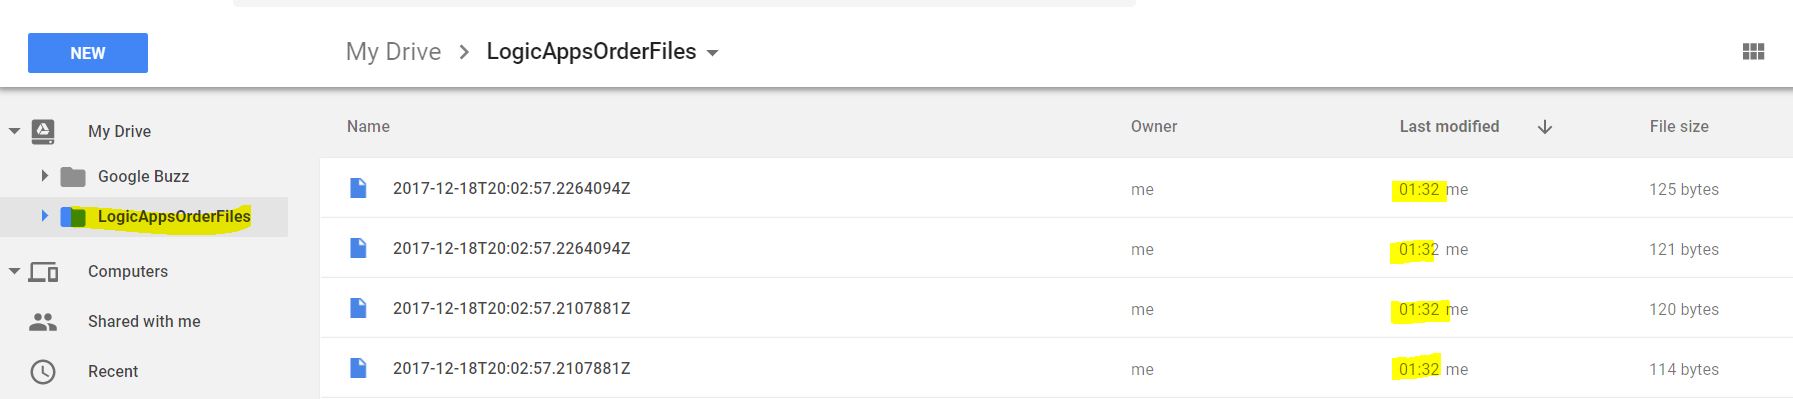Screen dimensions: 1793x399
Task: Click the Computers devices icon
Action: 43,272
